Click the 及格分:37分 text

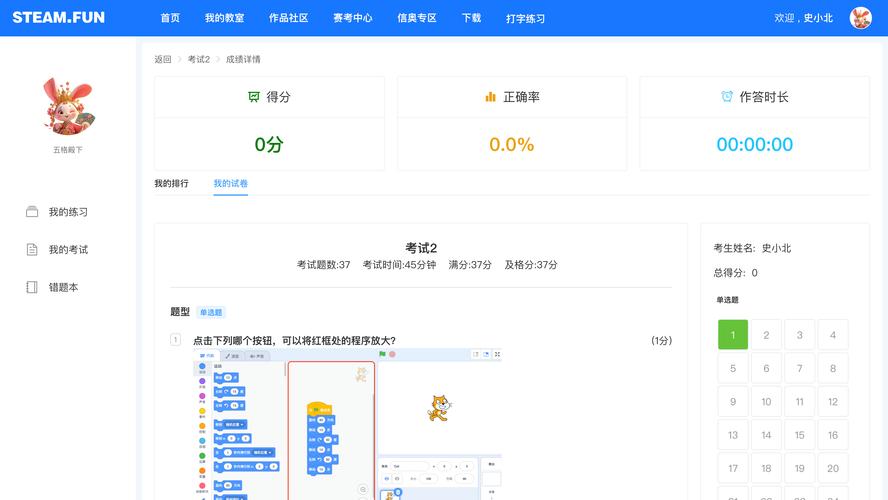tap(531, 264)
